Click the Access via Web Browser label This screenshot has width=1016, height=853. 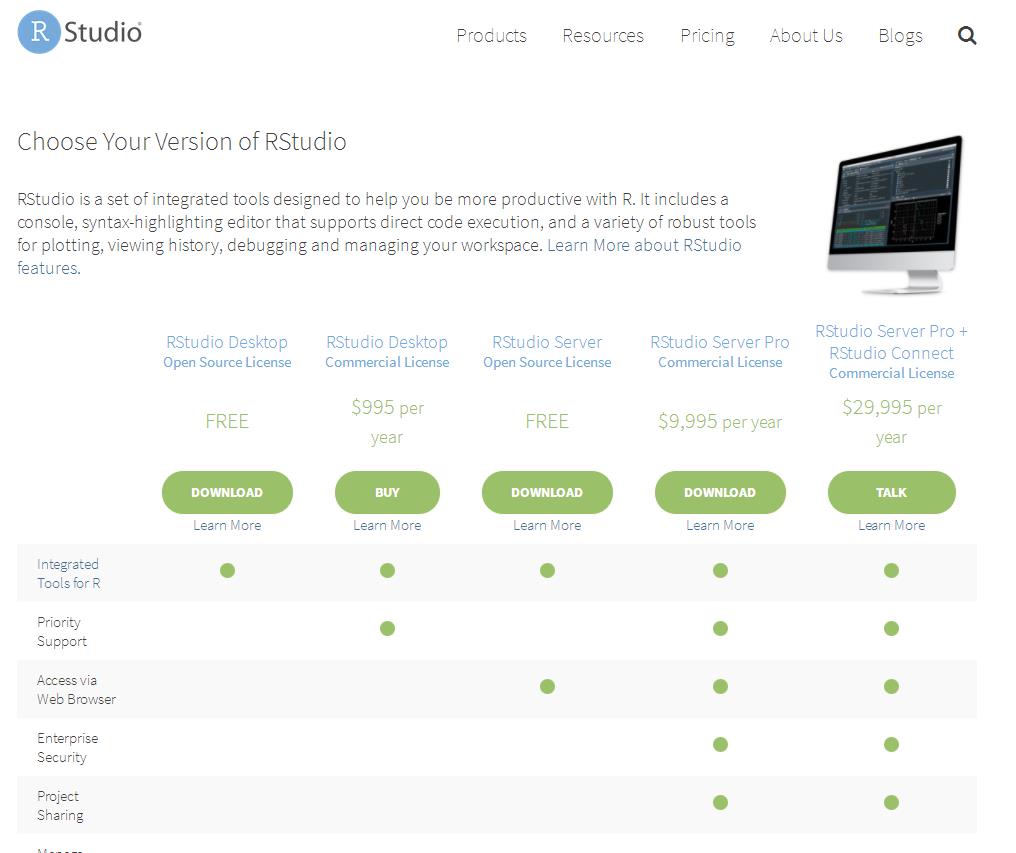[76, 690]
